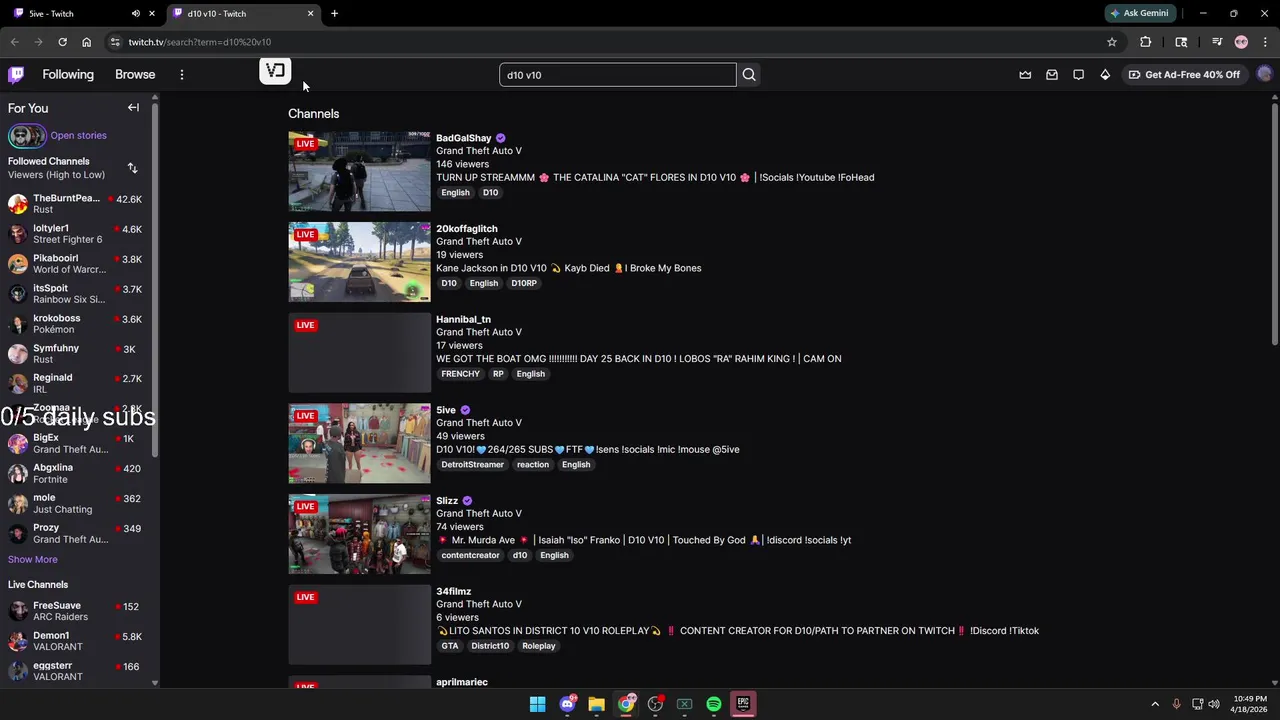Open the Get Bits diamond icon
The width and height of the screenshot is (1280, 720).
[x=1105, y=74]
